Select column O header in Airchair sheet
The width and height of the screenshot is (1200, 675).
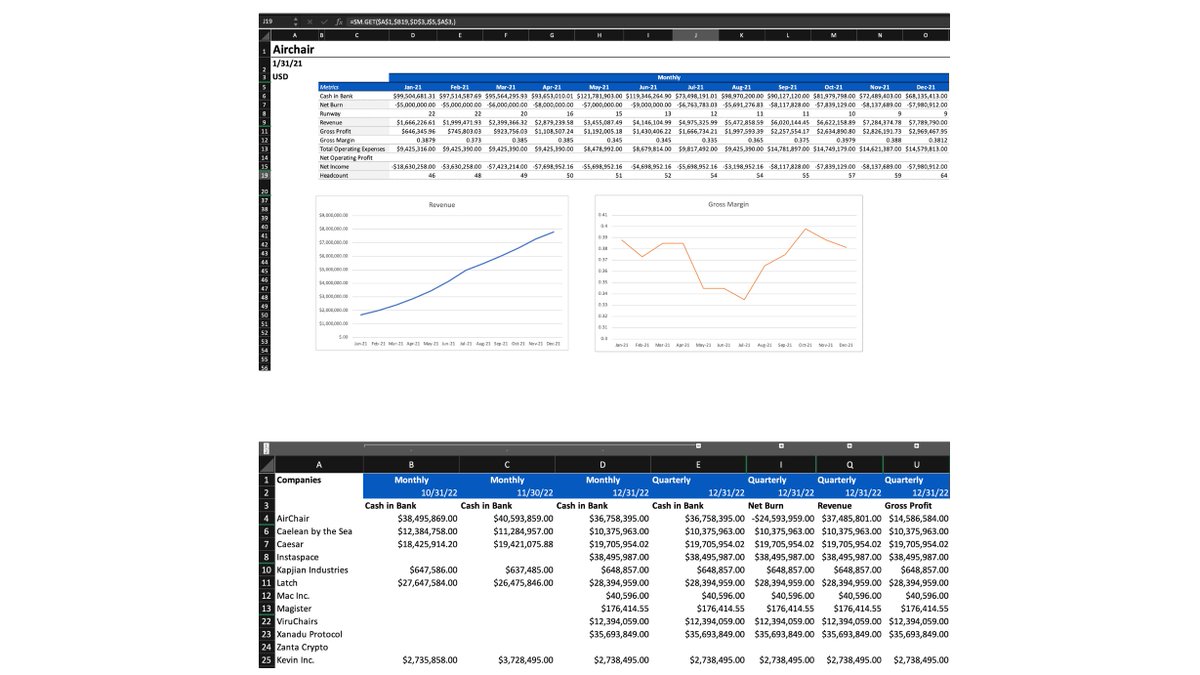pos(925,35)
